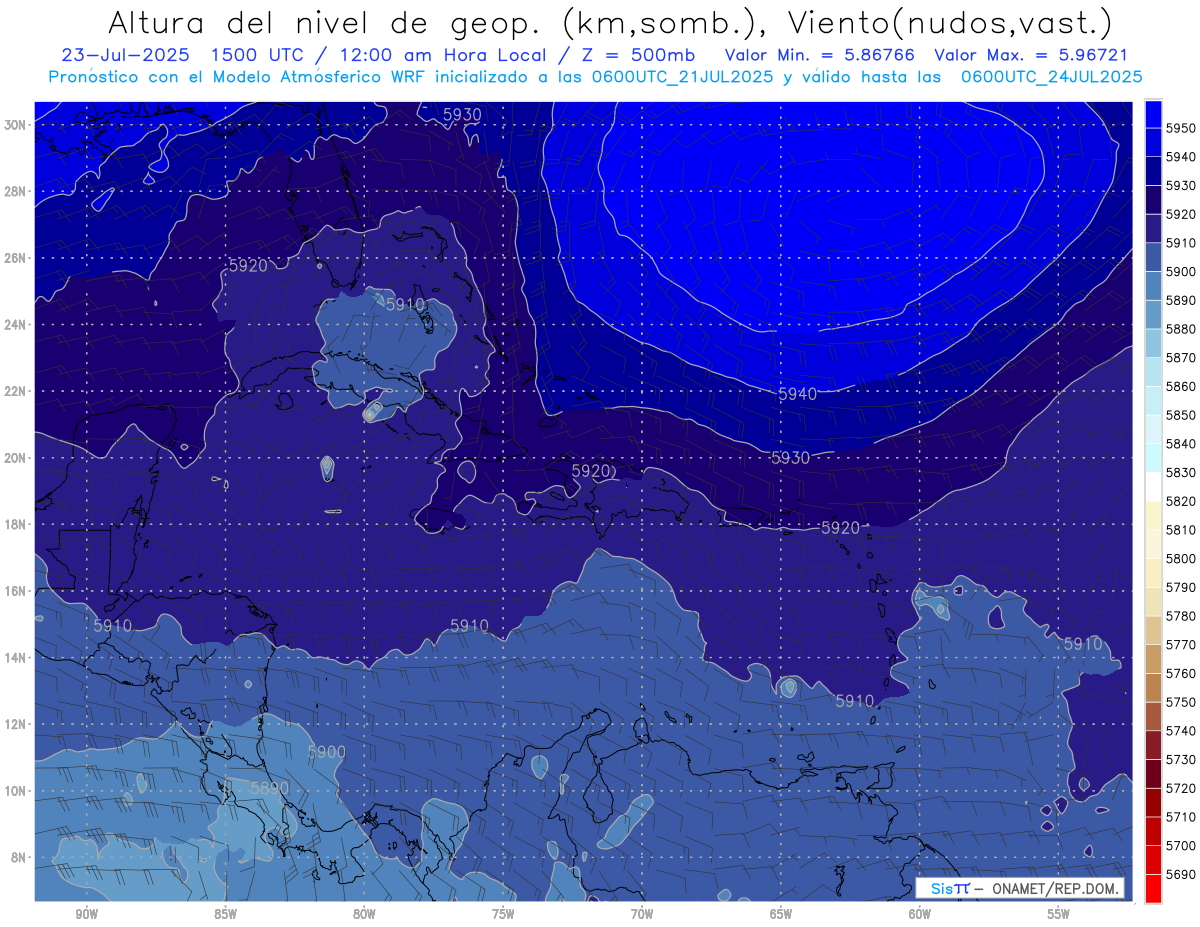Pick the bright red swatch below 5690
1200x927 pixels.
1153,888
